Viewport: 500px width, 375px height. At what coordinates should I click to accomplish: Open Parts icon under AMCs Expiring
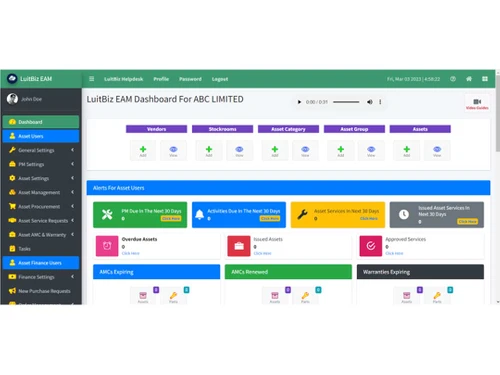[173, 296]
